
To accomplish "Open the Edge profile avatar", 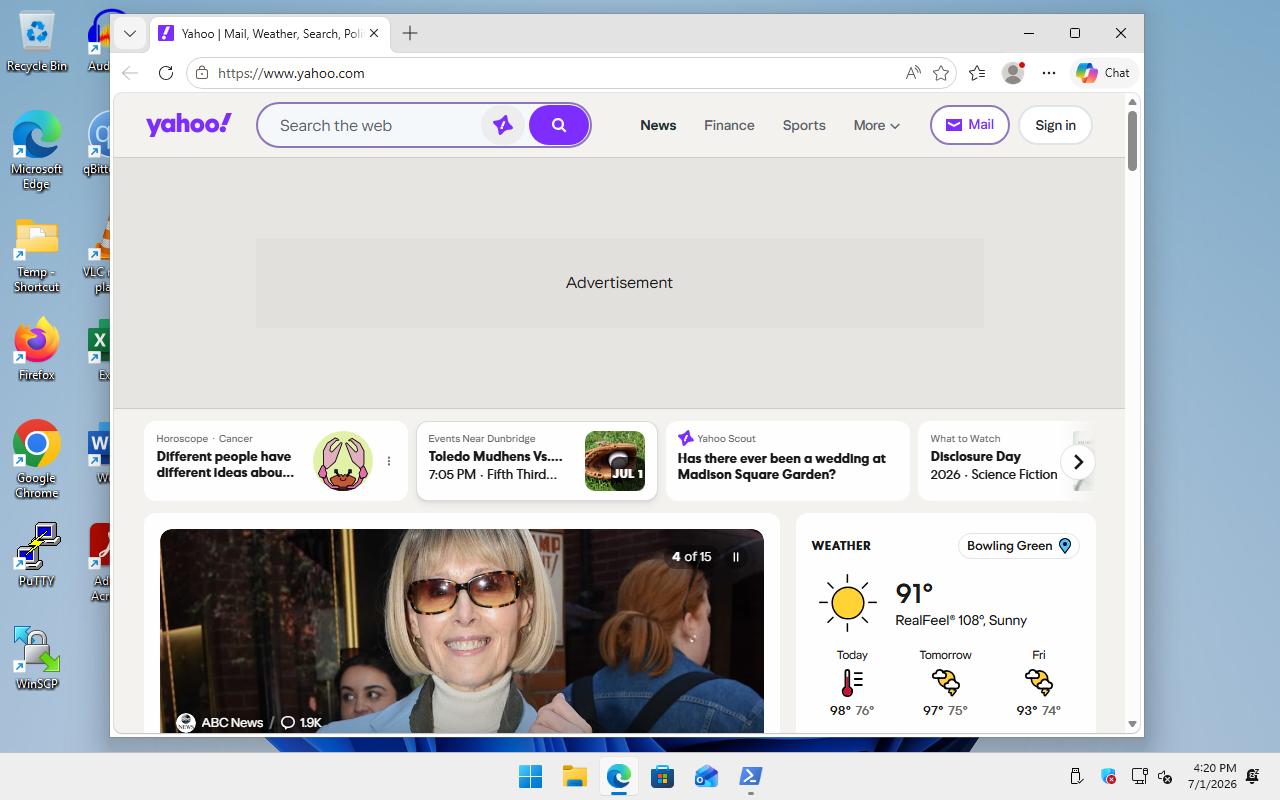I will 1013,73.
